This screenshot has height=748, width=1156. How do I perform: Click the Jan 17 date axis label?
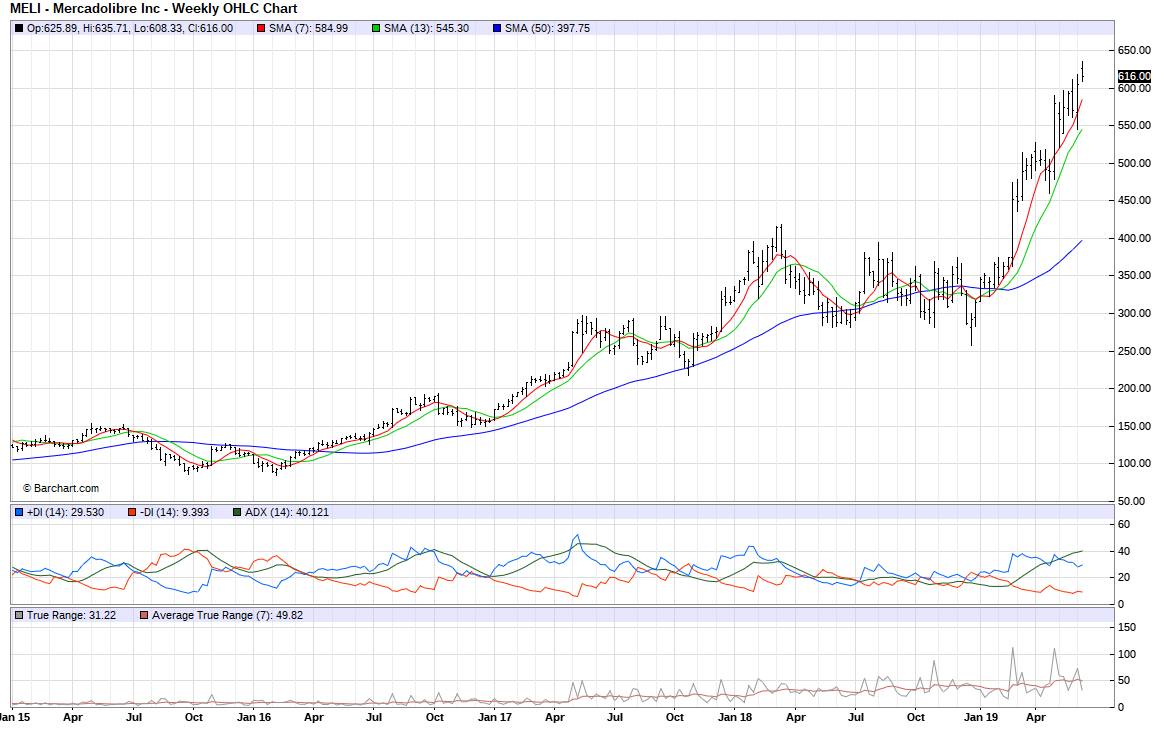click(495, 717)
